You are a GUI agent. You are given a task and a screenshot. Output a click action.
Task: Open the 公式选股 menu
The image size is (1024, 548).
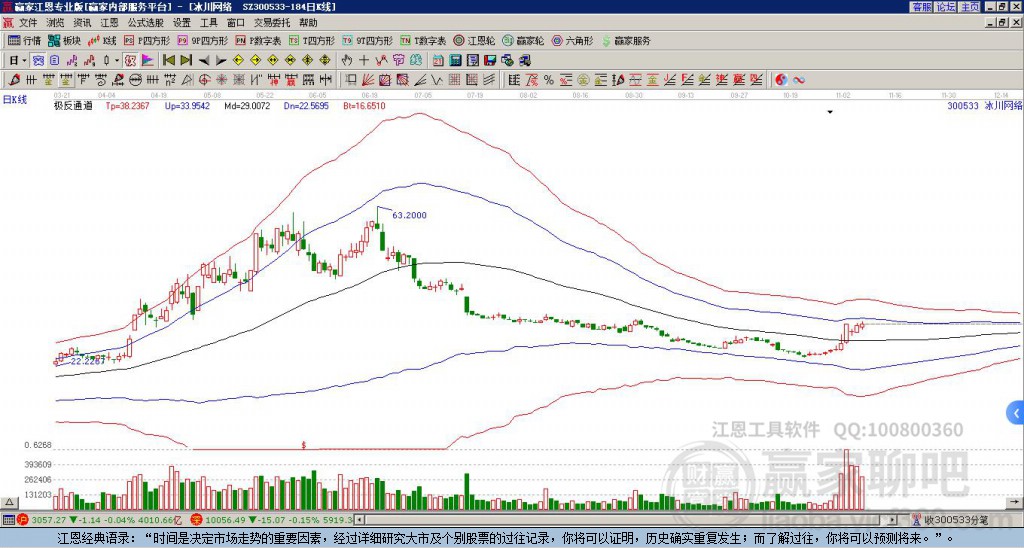click(145, 23)
